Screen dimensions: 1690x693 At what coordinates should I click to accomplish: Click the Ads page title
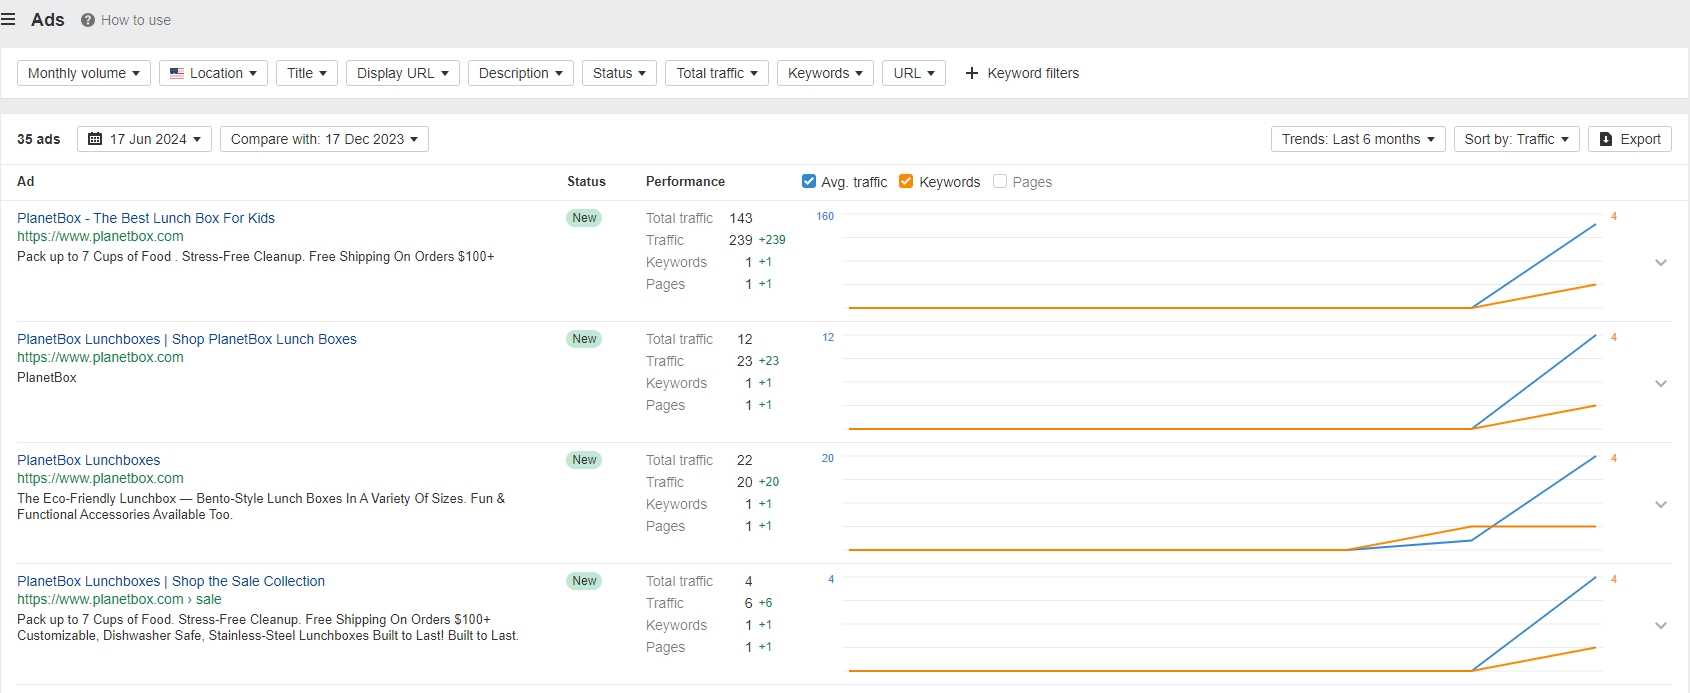48,20
